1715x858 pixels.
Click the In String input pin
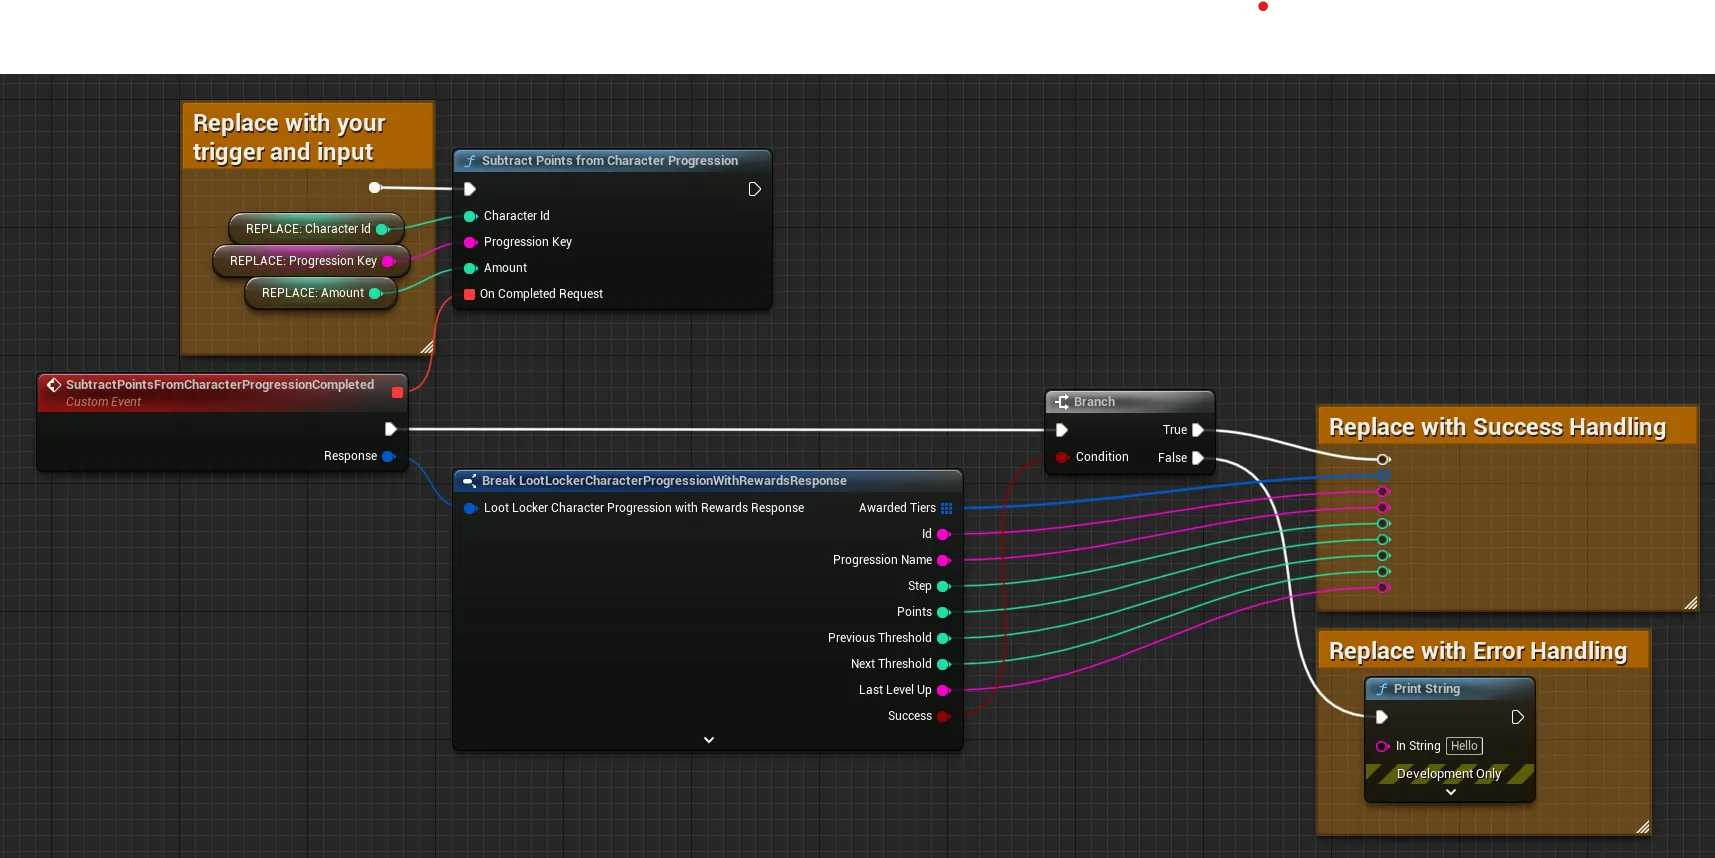click(x=1382, y=746)
